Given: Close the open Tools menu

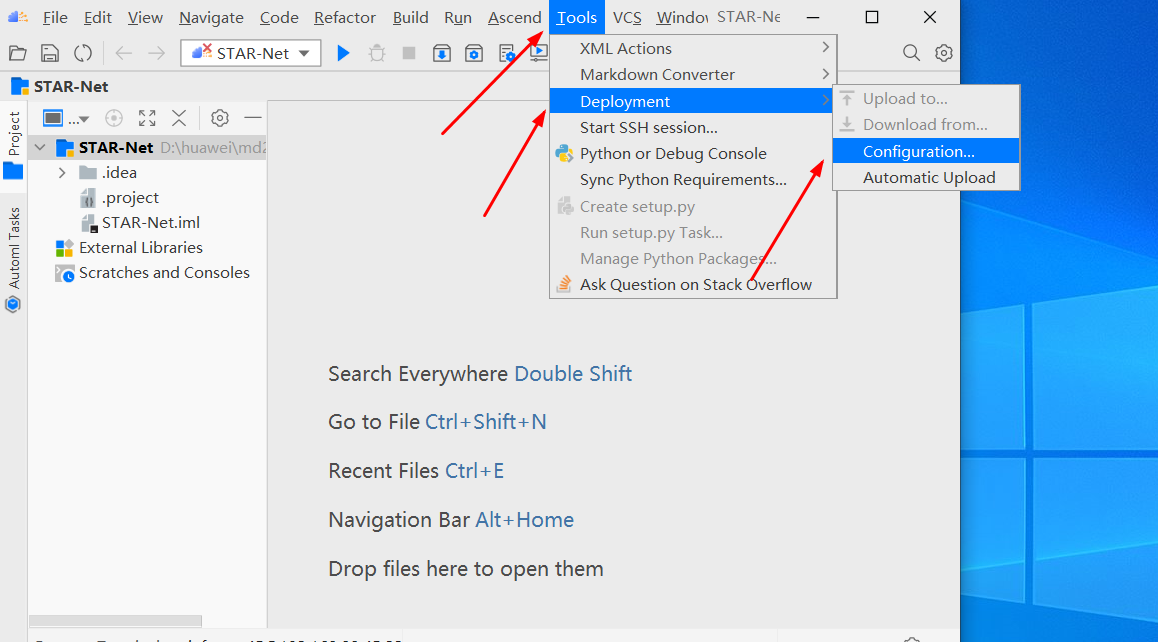Looking at the screenshot, I should pyautogui.click(x=577, y=17).
